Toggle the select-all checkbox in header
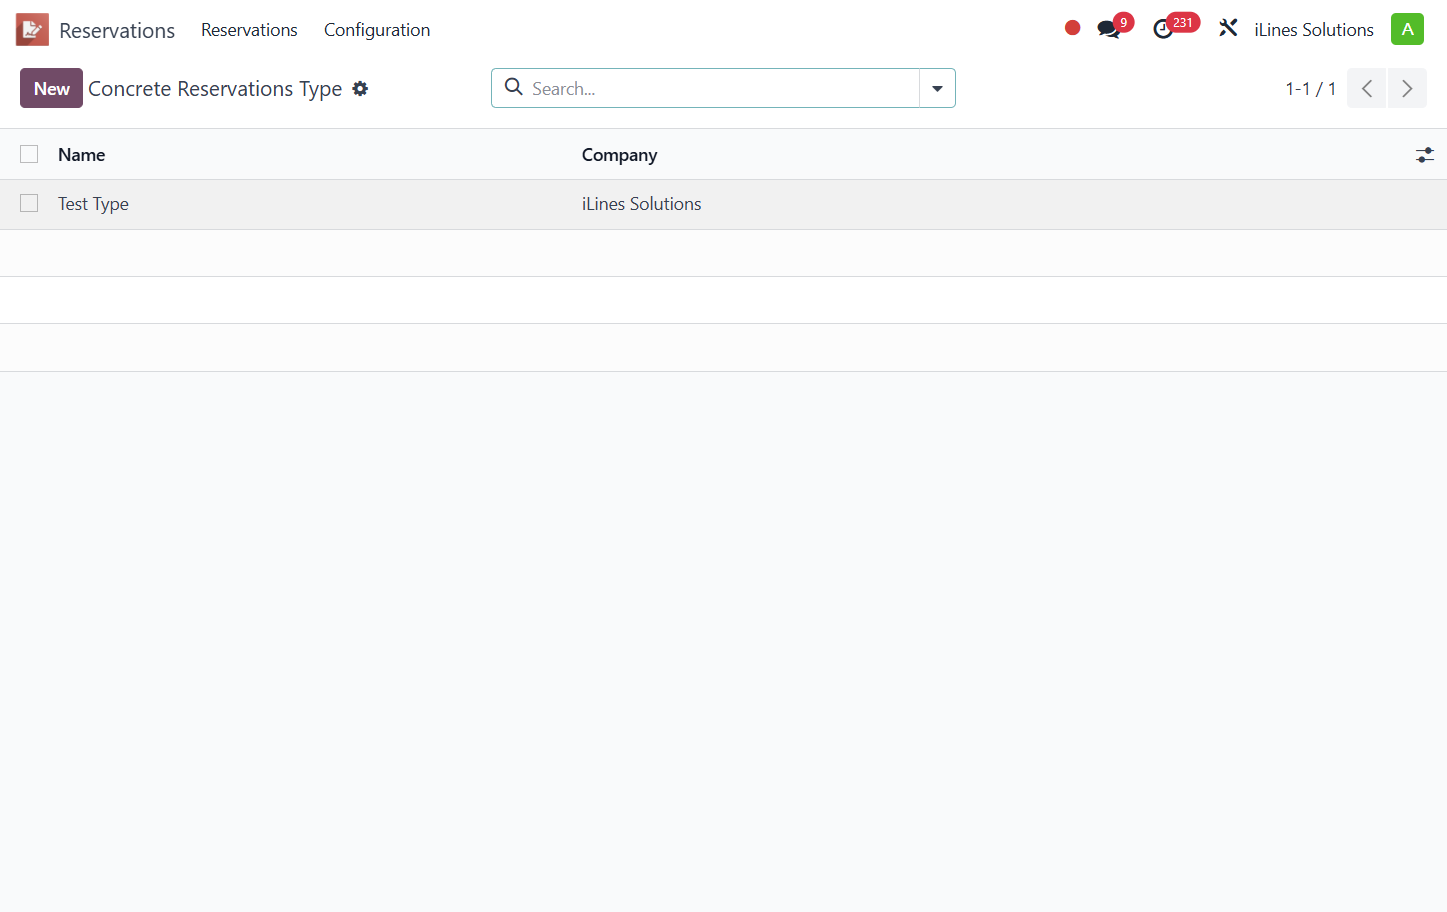 (29, 154)
